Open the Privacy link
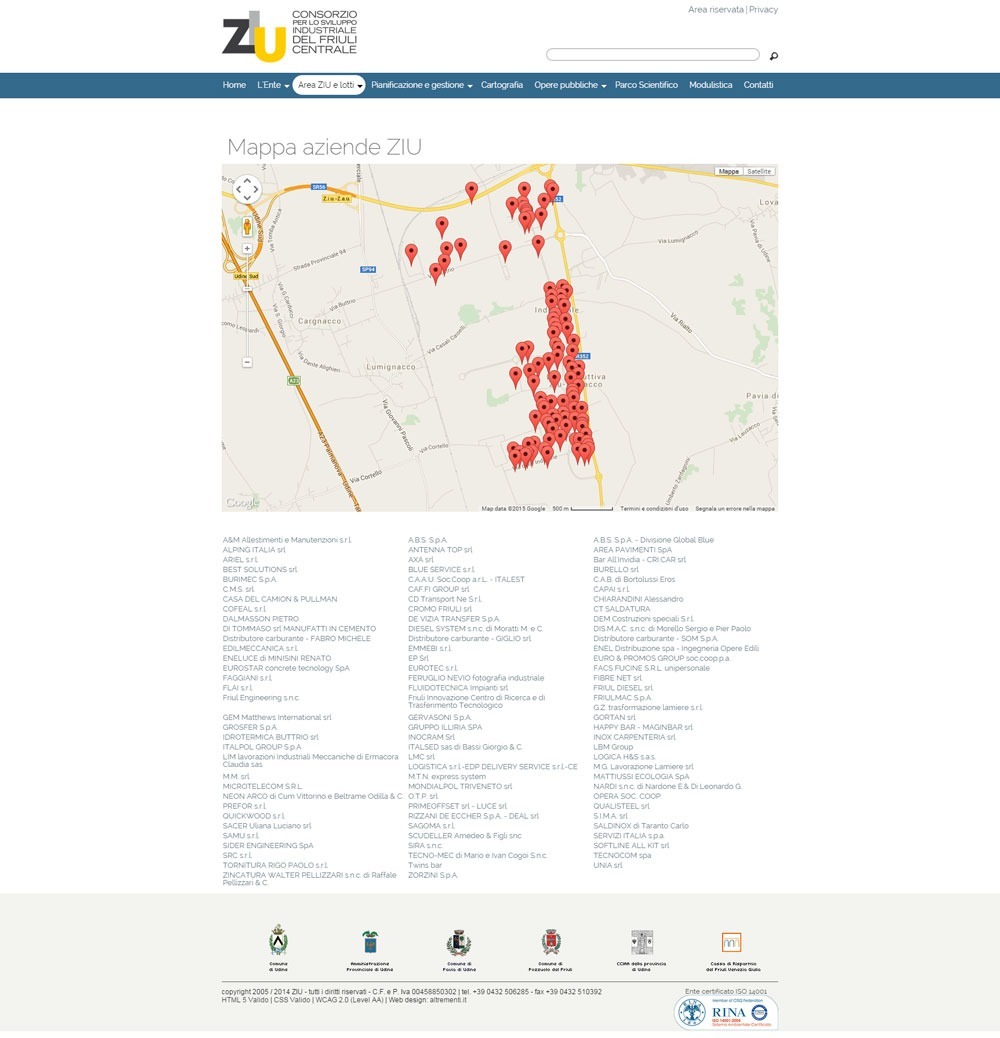1000x1038 pixels. point(763,10)
